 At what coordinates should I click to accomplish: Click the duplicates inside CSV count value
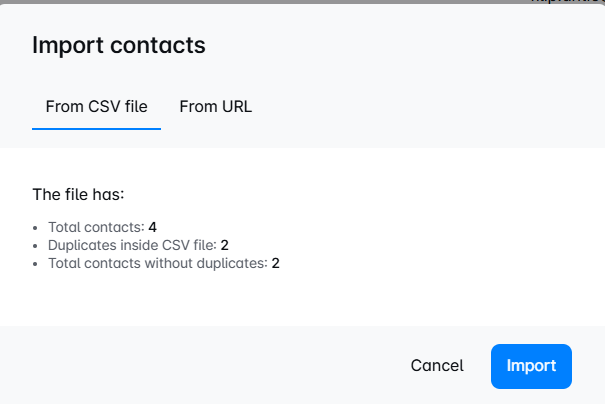pos(226,245)
